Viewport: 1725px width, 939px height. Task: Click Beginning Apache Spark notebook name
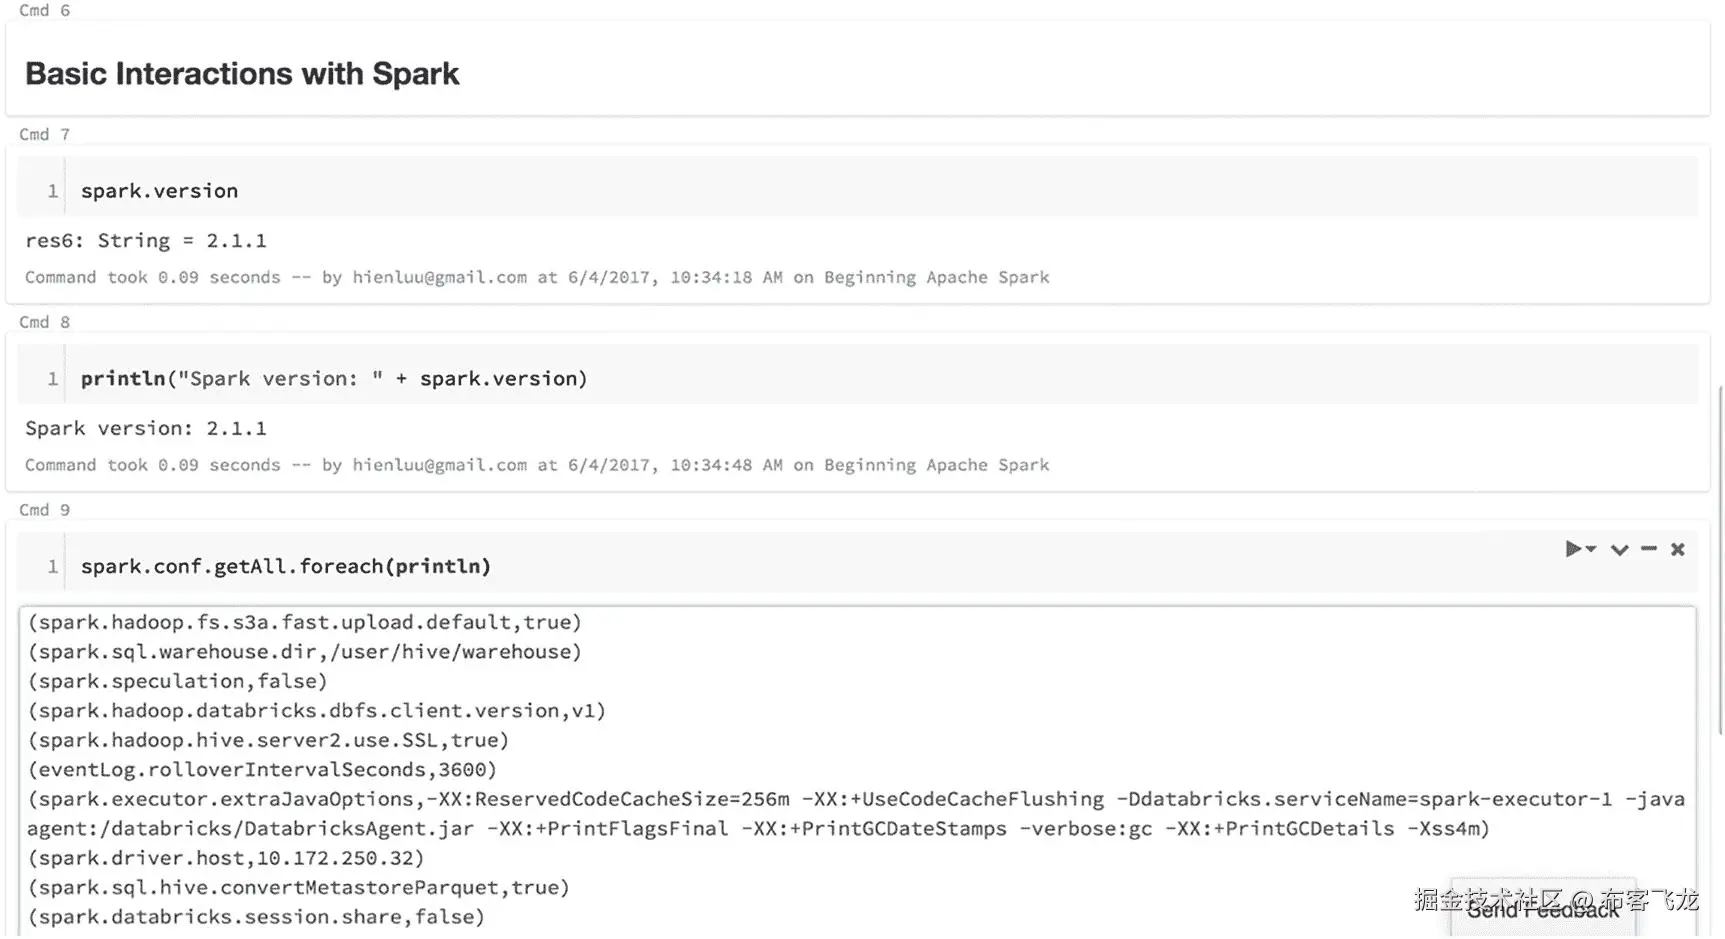click(x=936, y=277)
